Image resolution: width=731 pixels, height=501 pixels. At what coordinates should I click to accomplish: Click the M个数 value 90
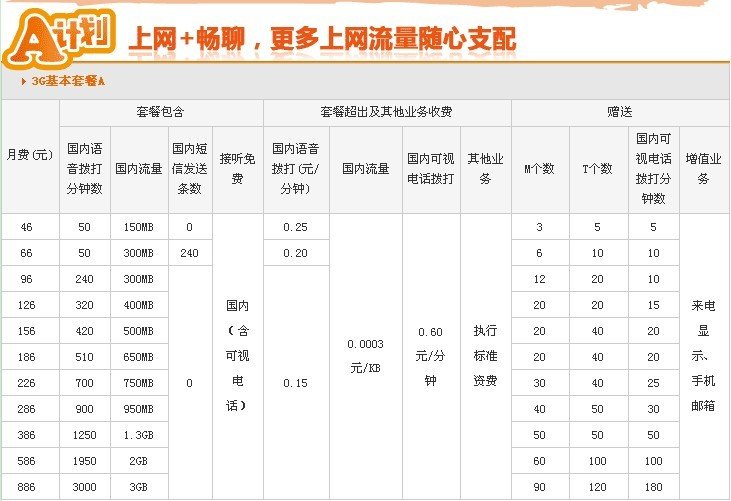540,487
